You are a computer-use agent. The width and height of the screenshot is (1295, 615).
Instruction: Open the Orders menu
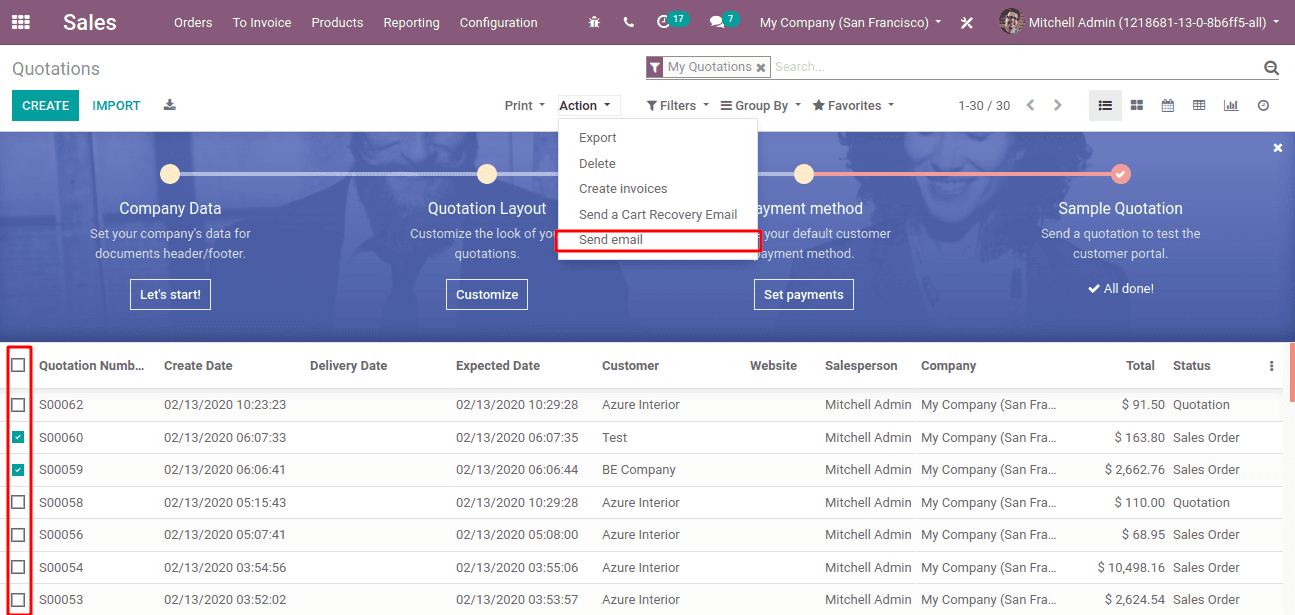[193, 22]
